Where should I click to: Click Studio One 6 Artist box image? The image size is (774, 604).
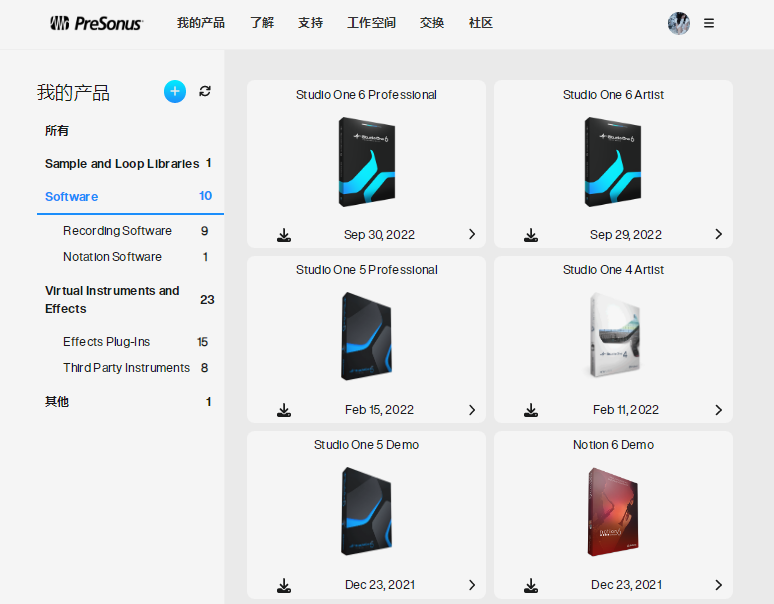point(613,162)
